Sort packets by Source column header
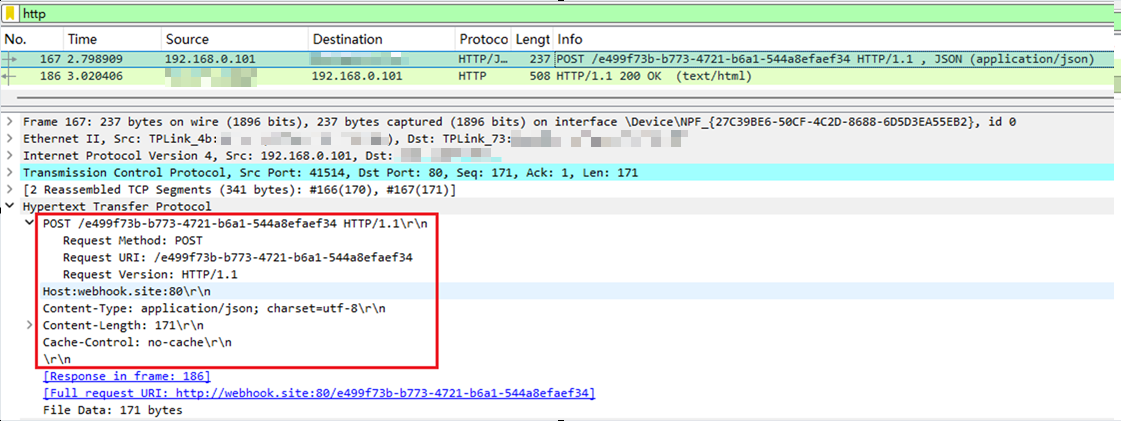Viewport: 1121px width, 421px height. click(235, 39)
